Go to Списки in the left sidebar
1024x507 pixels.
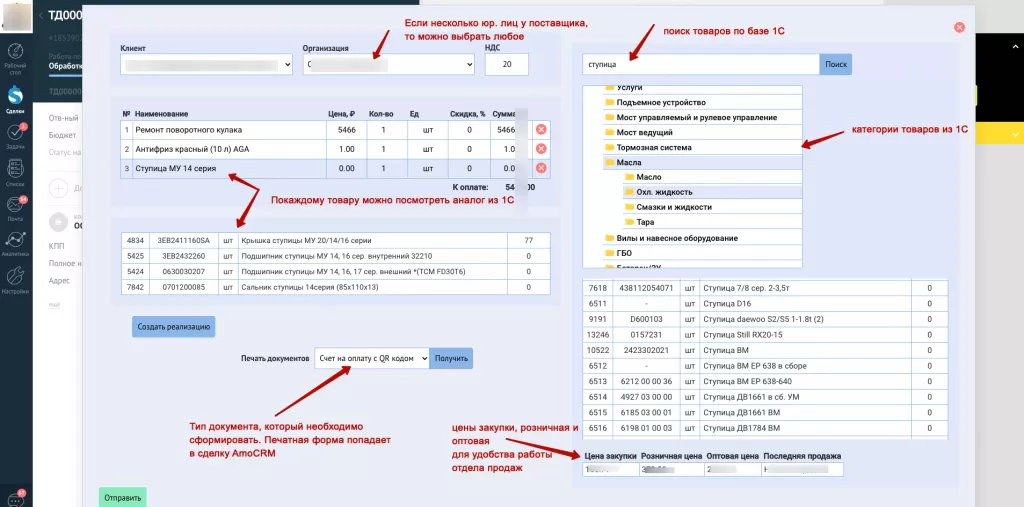click(15, 172)
